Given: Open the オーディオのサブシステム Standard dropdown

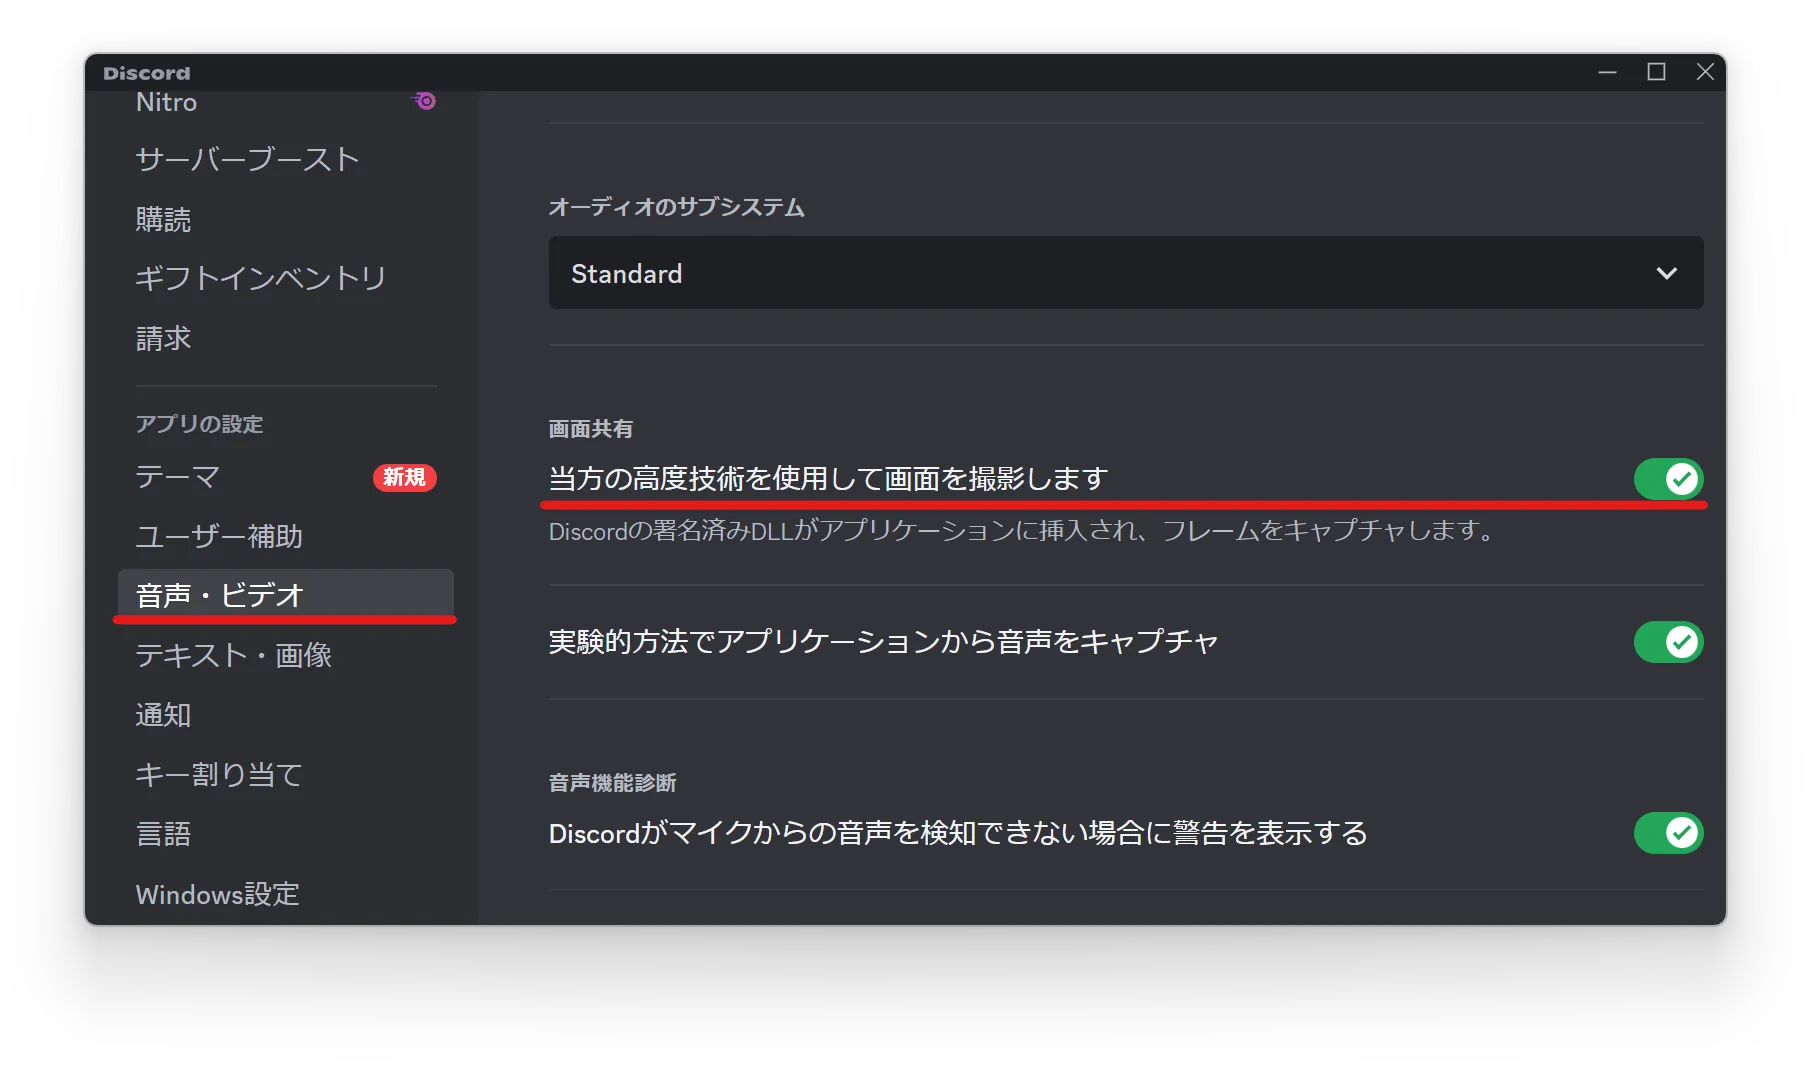Looking at the screenshot, I should 1126,273.
